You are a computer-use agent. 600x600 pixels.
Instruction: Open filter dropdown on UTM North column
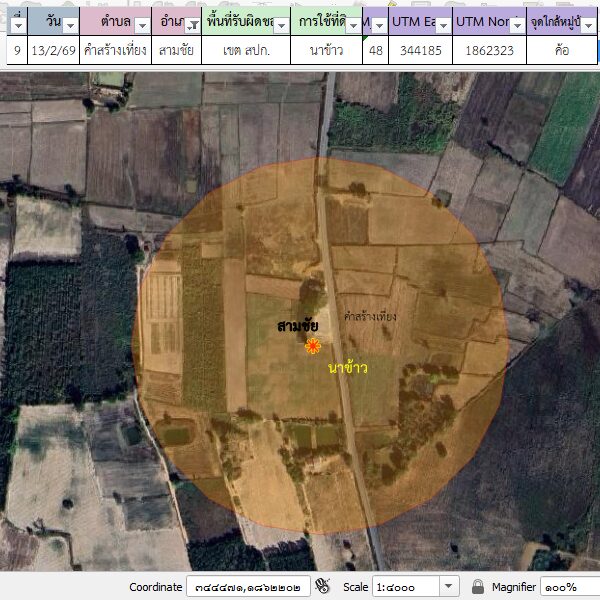[x=516, y=26]
